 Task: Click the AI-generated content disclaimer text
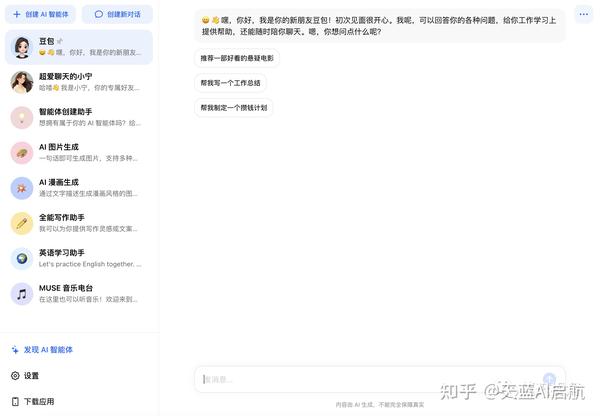click(380, 405)
